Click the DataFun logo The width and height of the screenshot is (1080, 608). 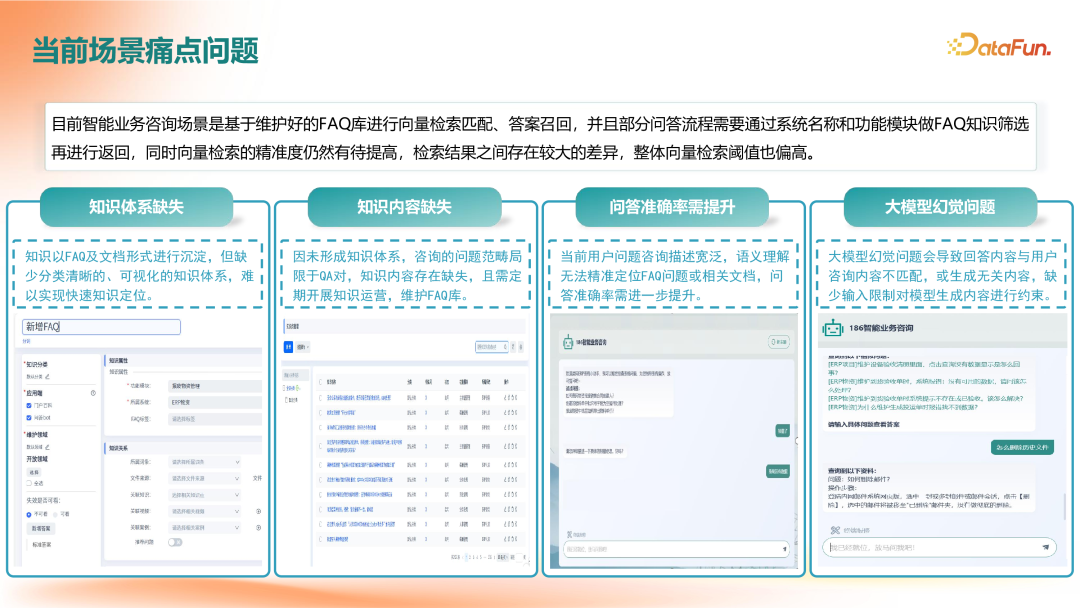[x=999, y=45]
